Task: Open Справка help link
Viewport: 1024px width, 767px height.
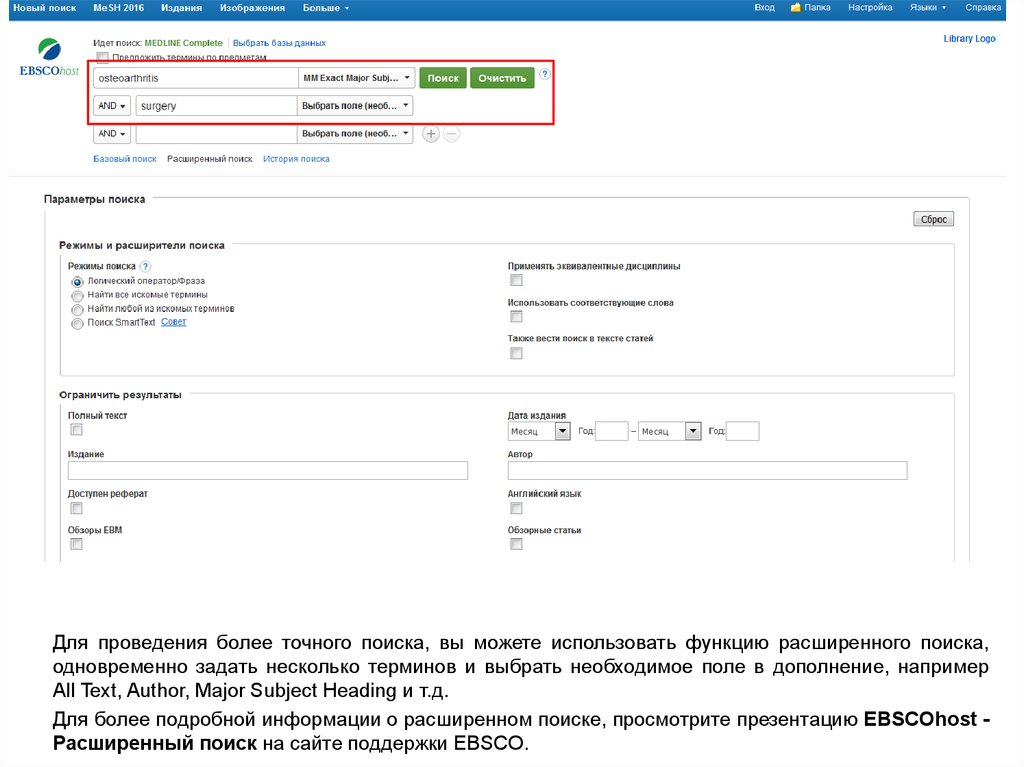Action: tap(983, 8)
